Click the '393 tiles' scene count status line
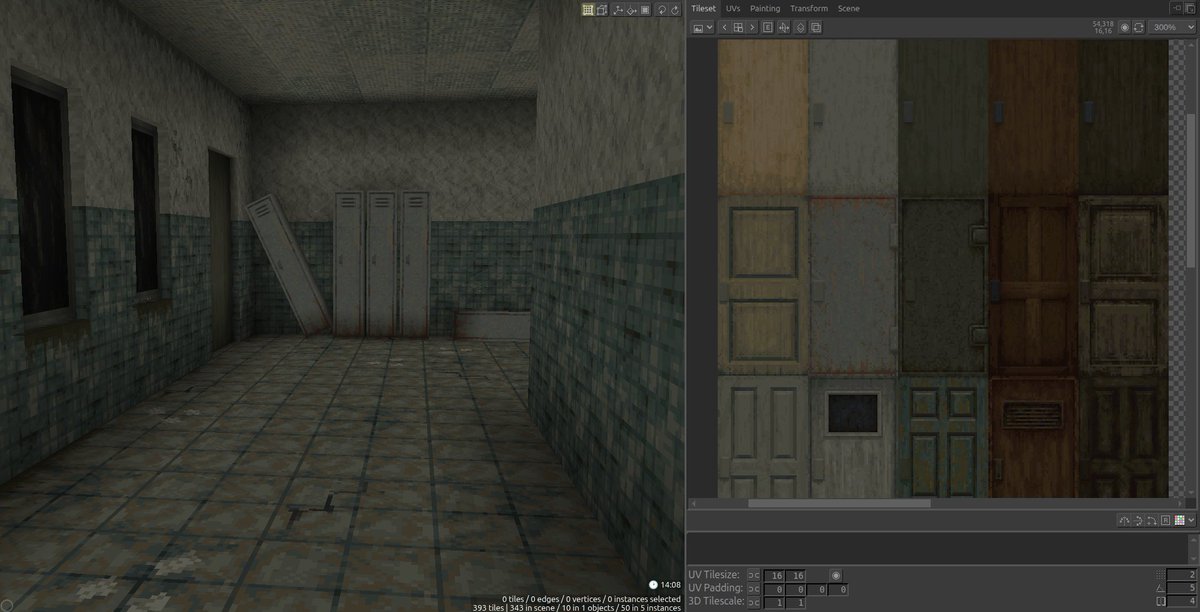Screen dimensions: 1200x612 point(577,606)
